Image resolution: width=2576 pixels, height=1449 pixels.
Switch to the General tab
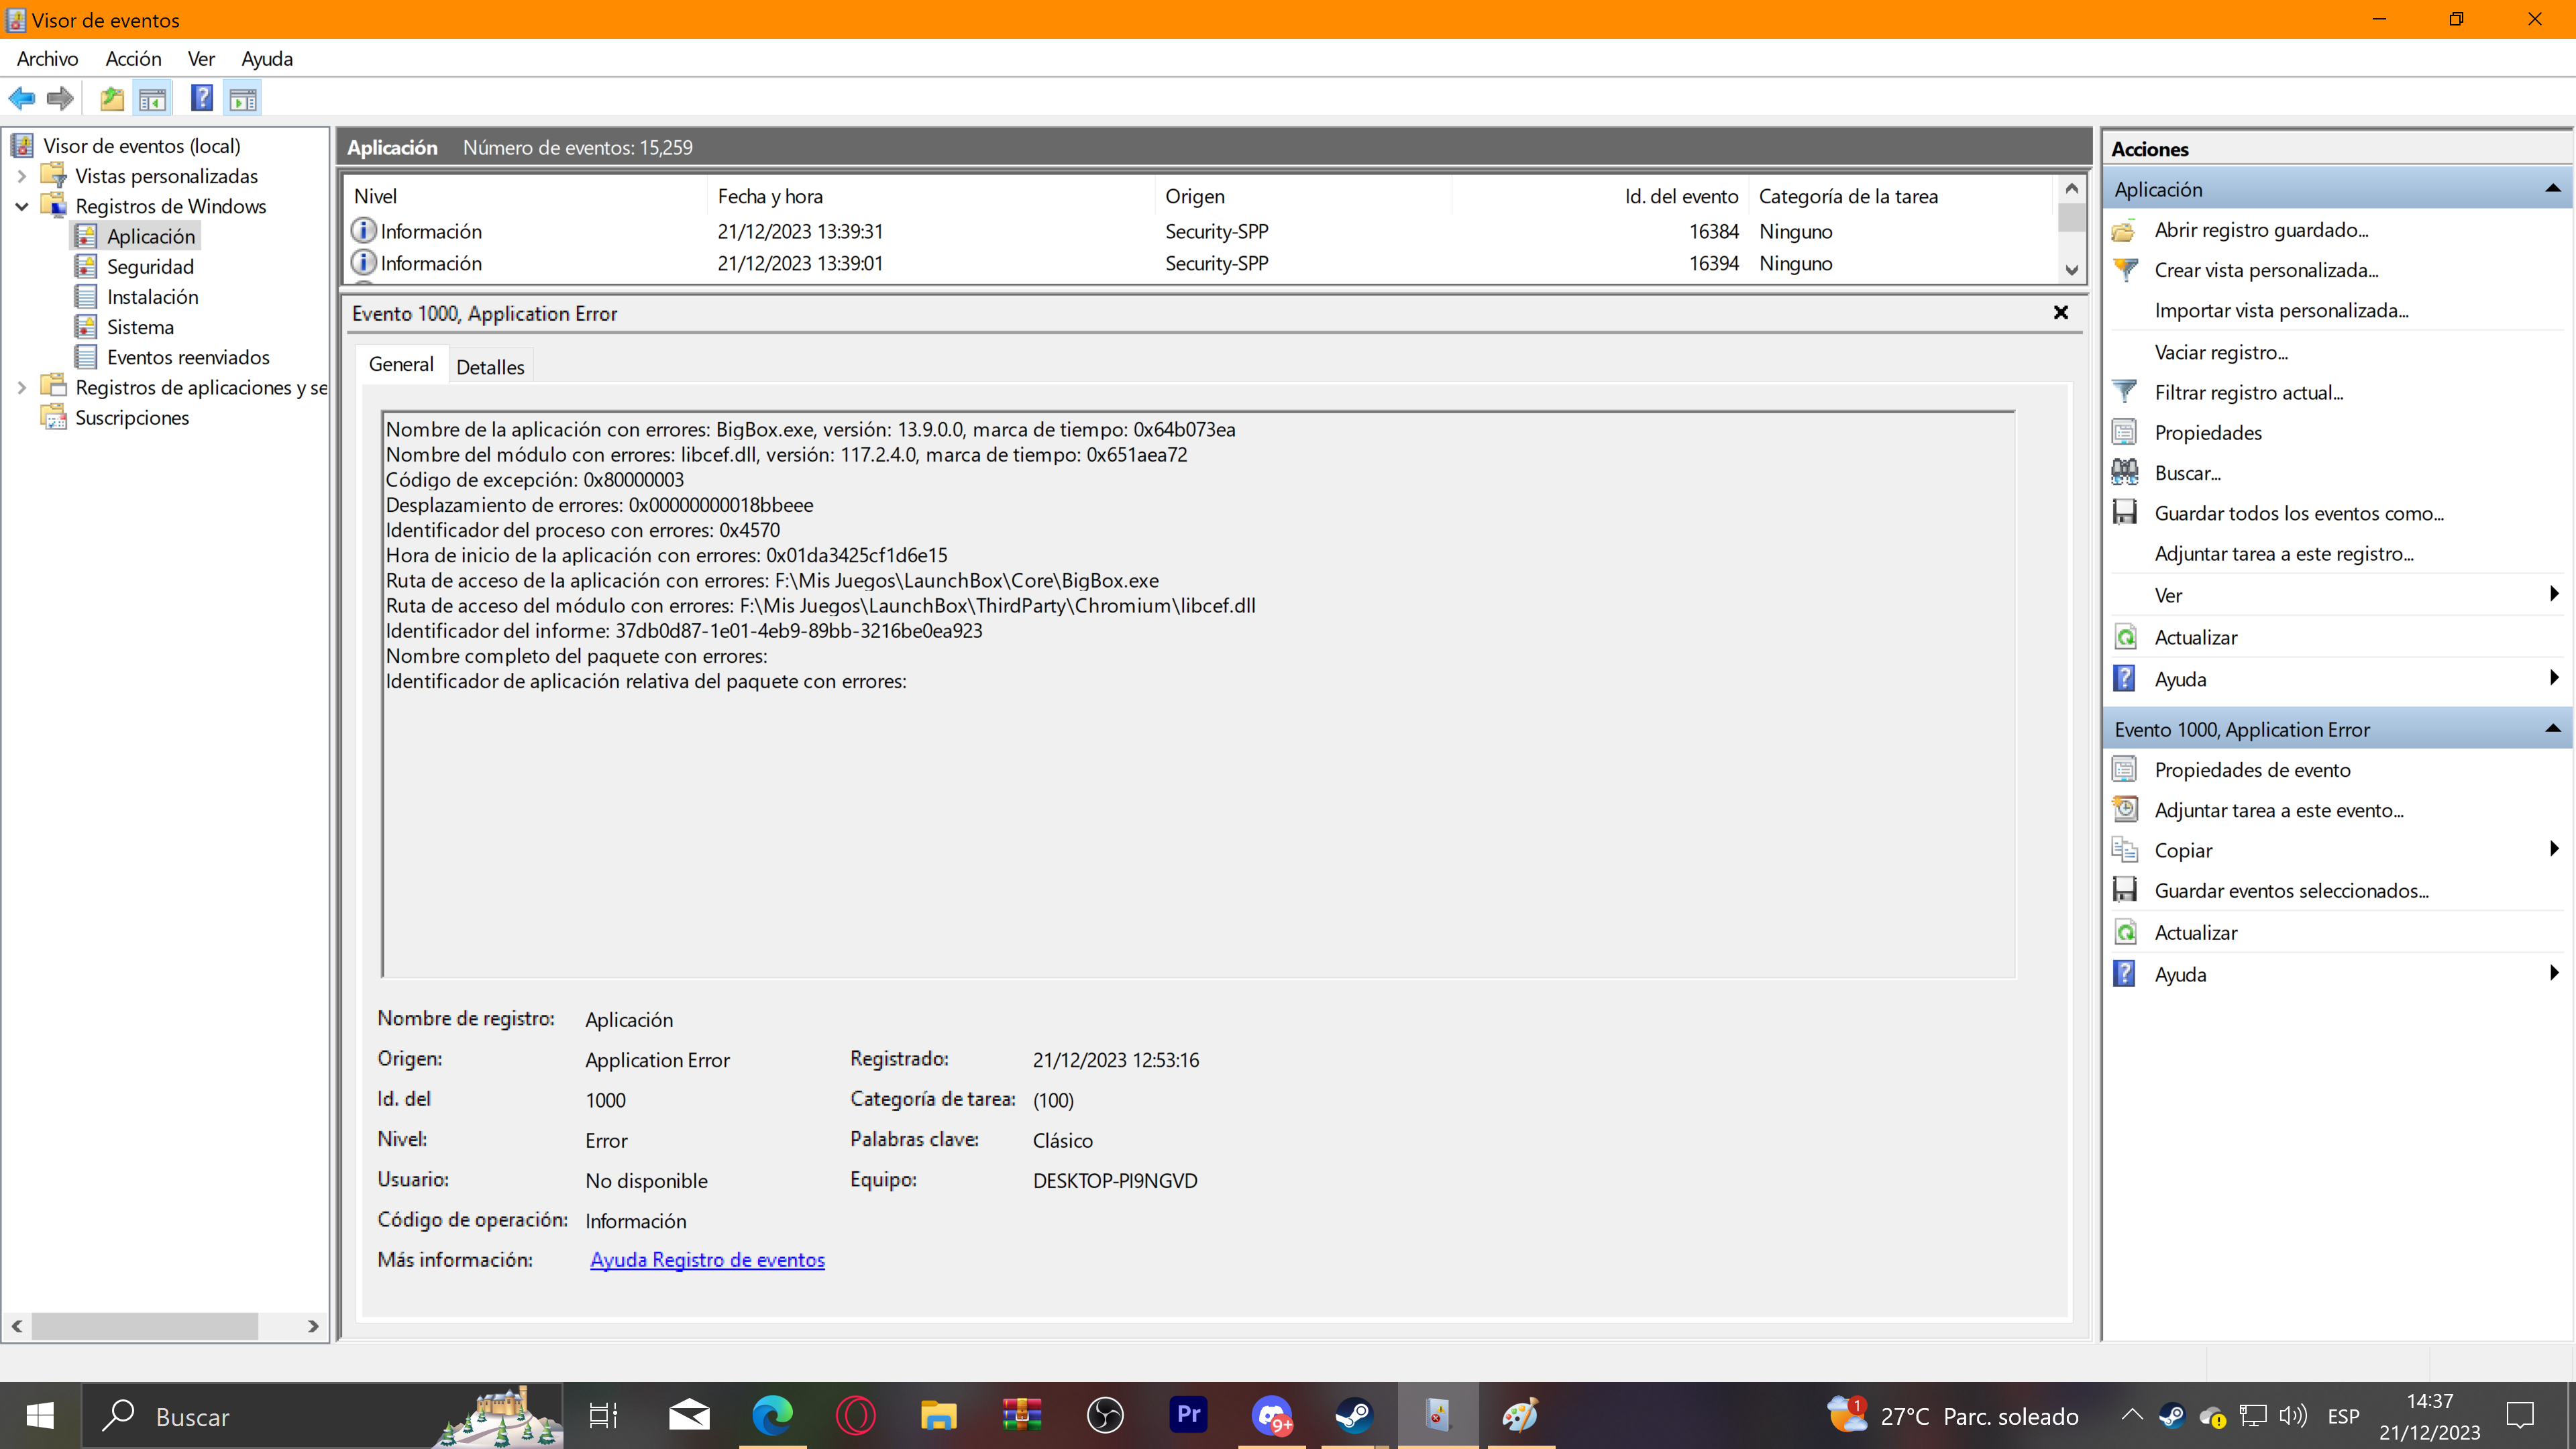pos(401,364)
